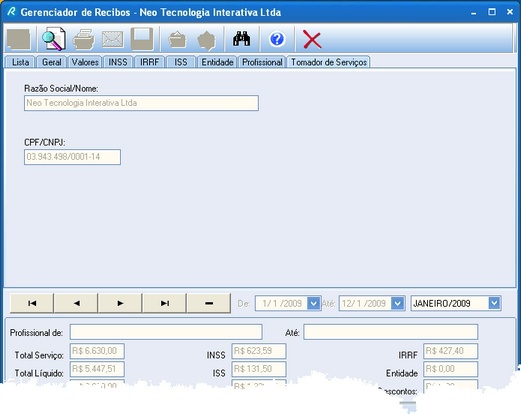Open search with the binoculars icon
The width and height of the screenshot is (521, 414).
point(242,39)
